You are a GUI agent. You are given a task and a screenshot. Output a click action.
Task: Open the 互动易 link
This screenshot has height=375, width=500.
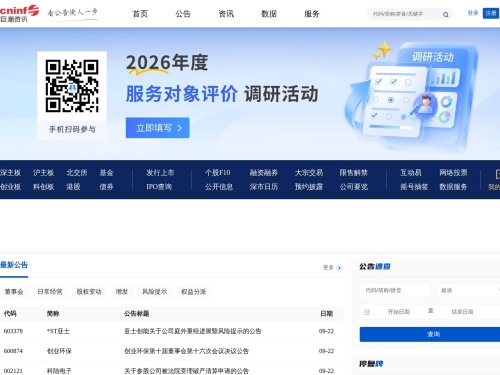pos(411,173)
